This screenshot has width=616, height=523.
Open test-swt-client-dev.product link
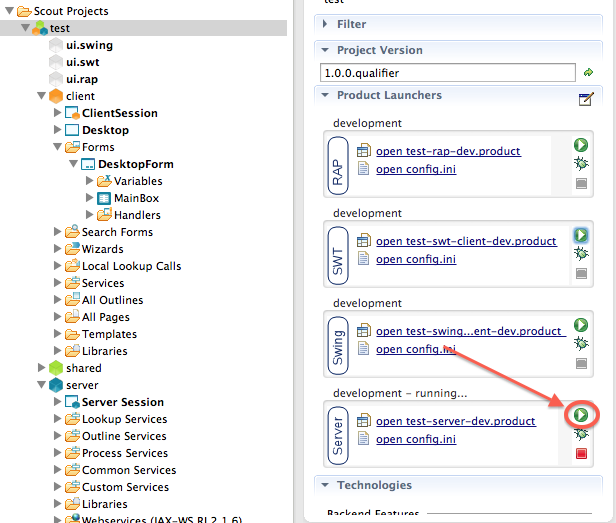466,241
